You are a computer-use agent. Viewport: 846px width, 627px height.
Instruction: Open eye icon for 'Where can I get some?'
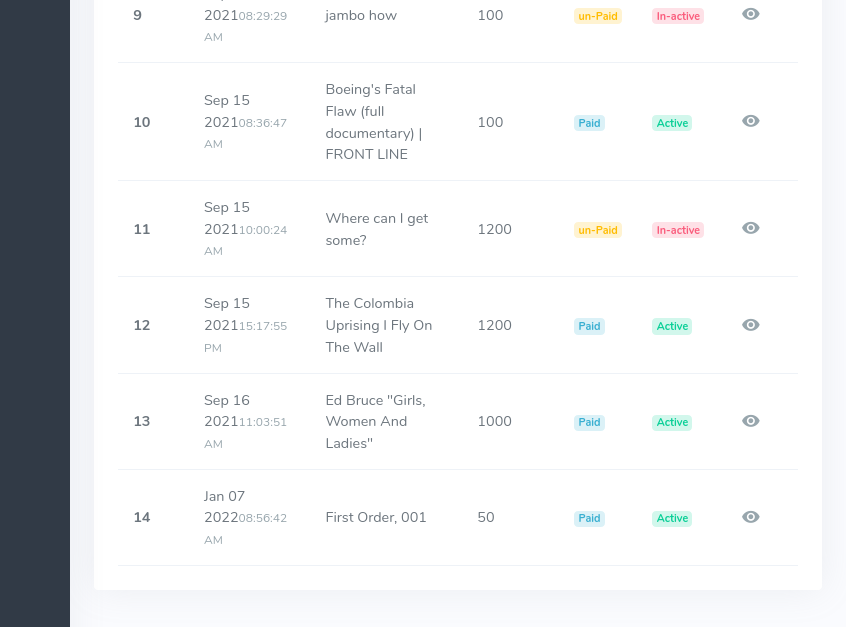pyautogui.click(x=751, y=228)
